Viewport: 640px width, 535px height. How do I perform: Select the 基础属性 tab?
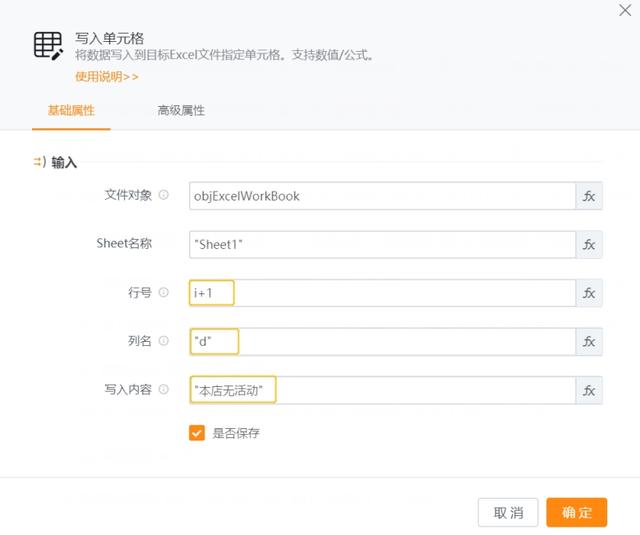pyautogui.click(x=71, y=111)
